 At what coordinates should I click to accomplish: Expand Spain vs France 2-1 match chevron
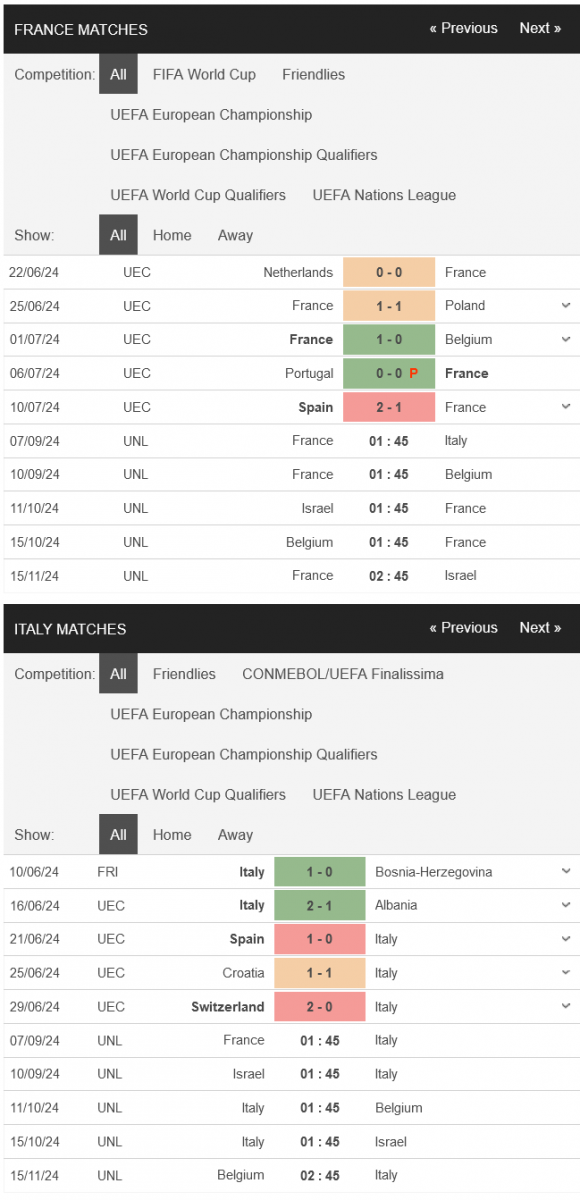coord(566,407)
